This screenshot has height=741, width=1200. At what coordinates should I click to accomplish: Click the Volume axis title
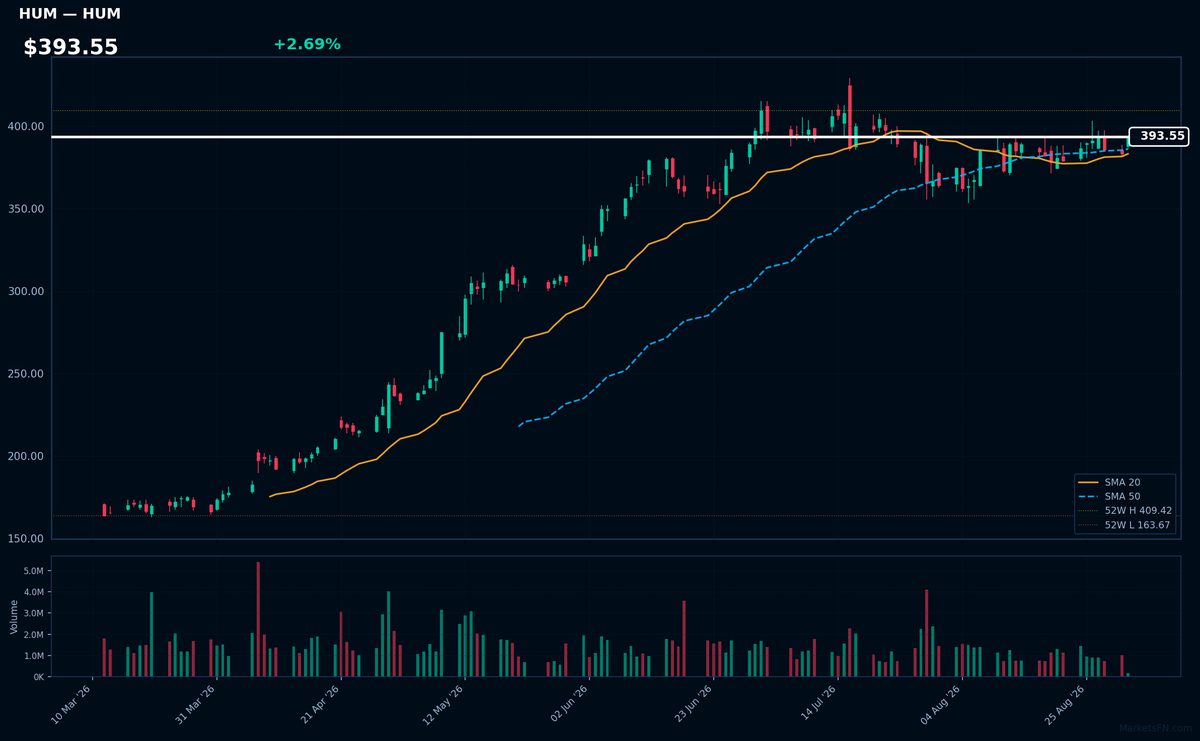pos(14,616)
